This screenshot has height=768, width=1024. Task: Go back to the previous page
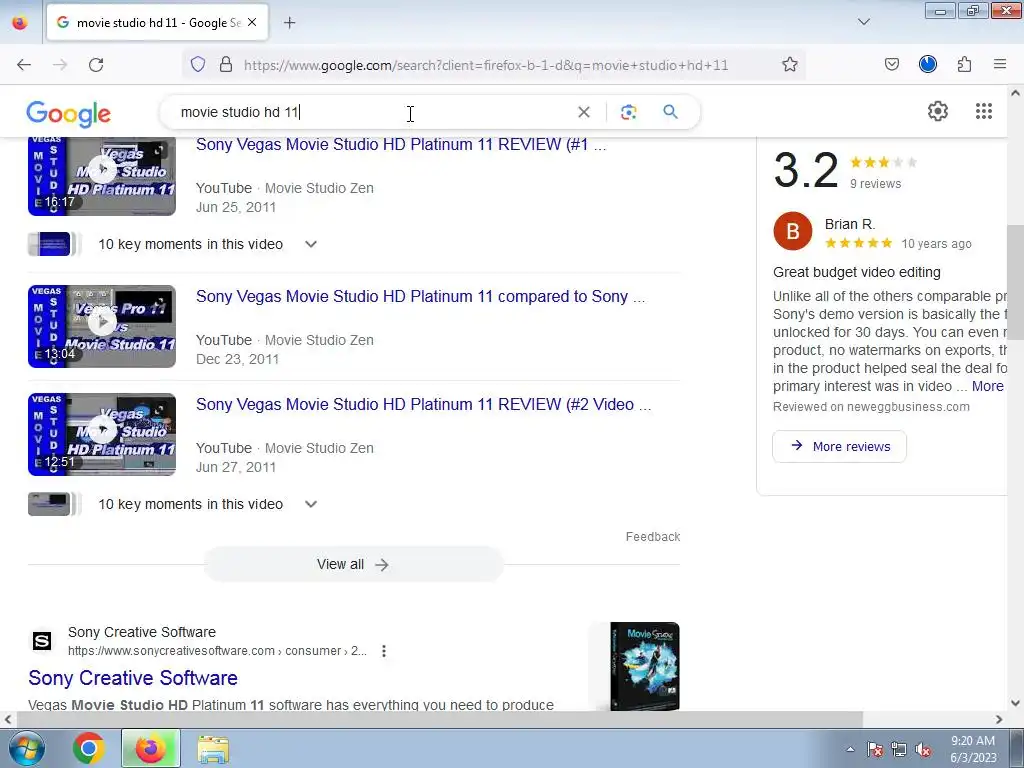pos(24,65)
